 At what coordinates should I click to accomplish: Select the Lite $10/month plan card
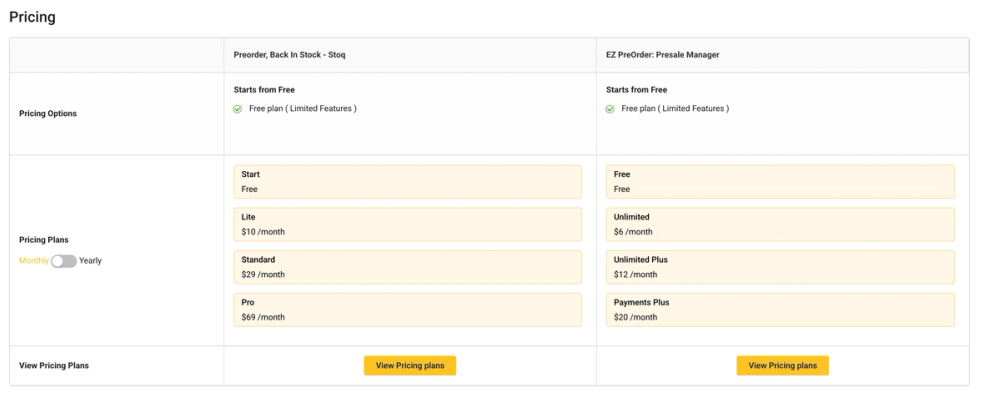pos(408,225)
